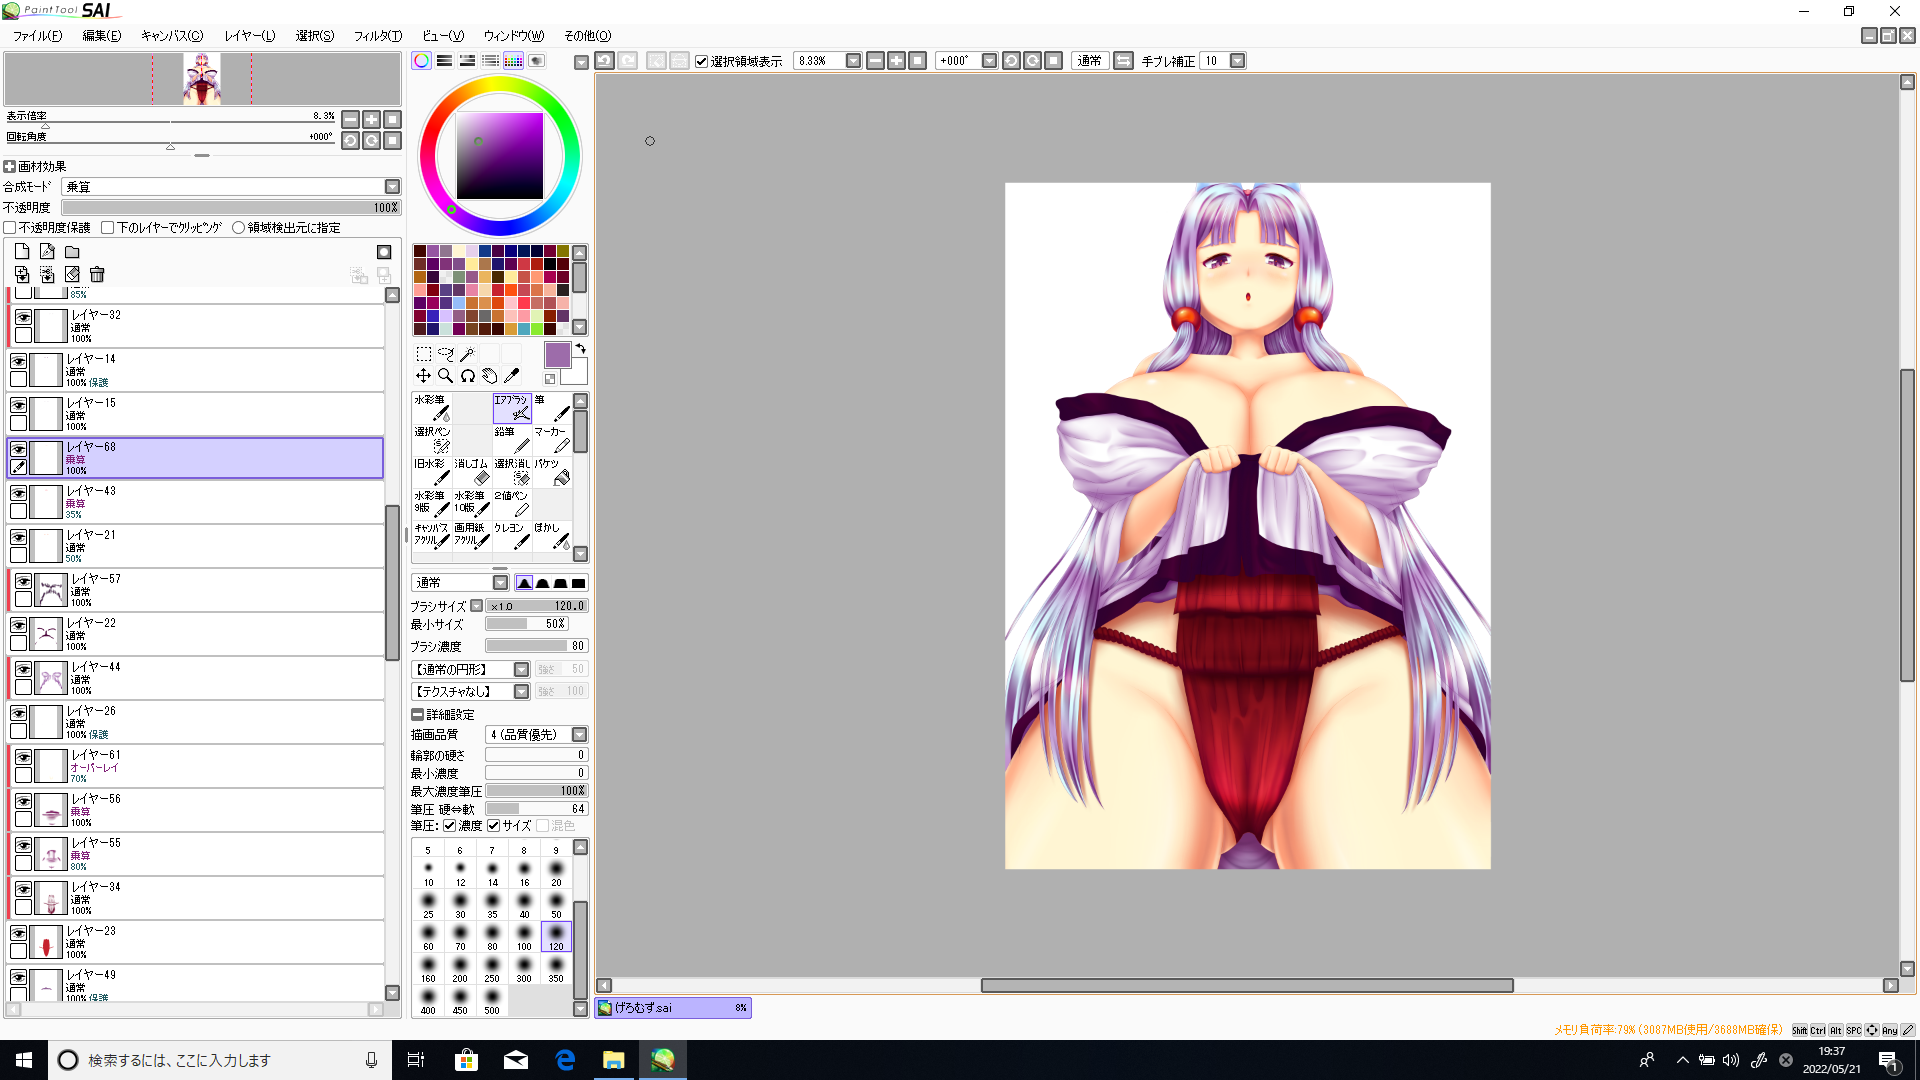Screen dimensions: 1920x1080
Task: Open texture テクスチャなし dropdown
Action: [x=521, y=692]
